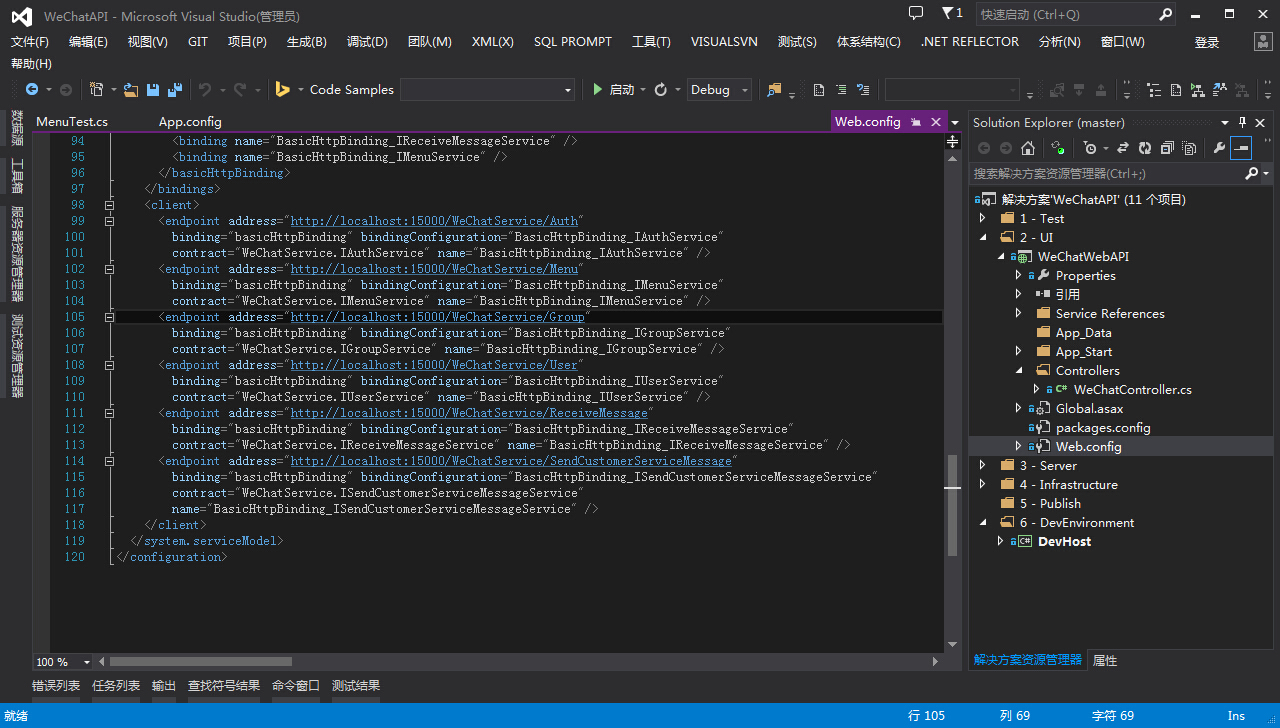Click the magnifier in Quick Launch box
This screenshot has height=728, width=1280.
tap(1165, 14)
